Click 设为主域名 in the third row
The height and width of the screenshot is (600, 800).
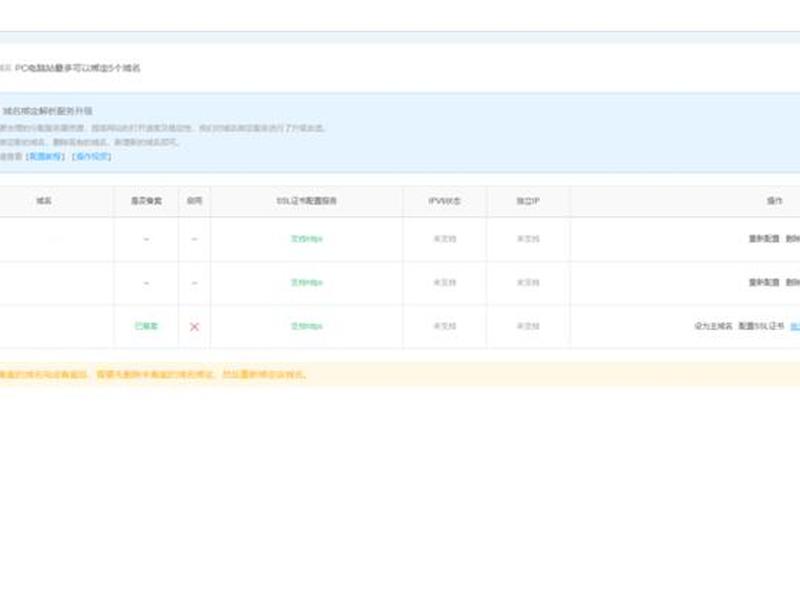point(713,326)
